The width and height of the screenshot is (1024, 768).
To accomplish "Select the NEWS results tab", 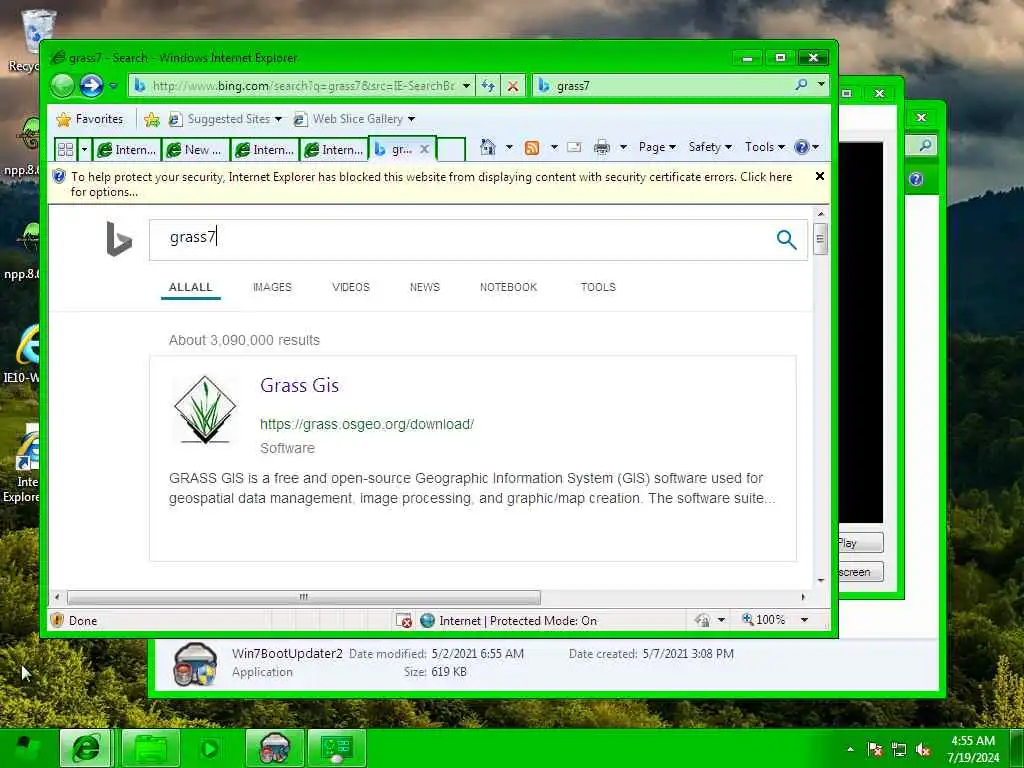I will [424, 287].
